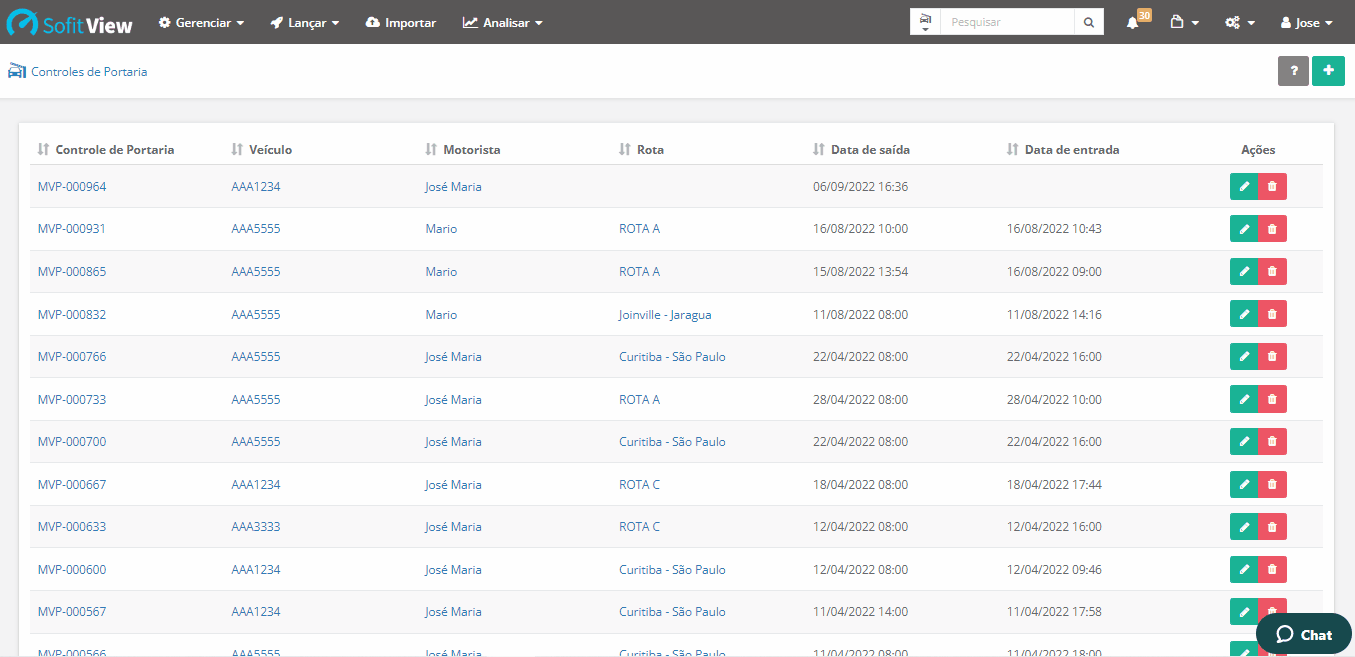Open the shopping bag dropdown
The width and height of the screenshot is (1355, 657).
point(1184,22)
